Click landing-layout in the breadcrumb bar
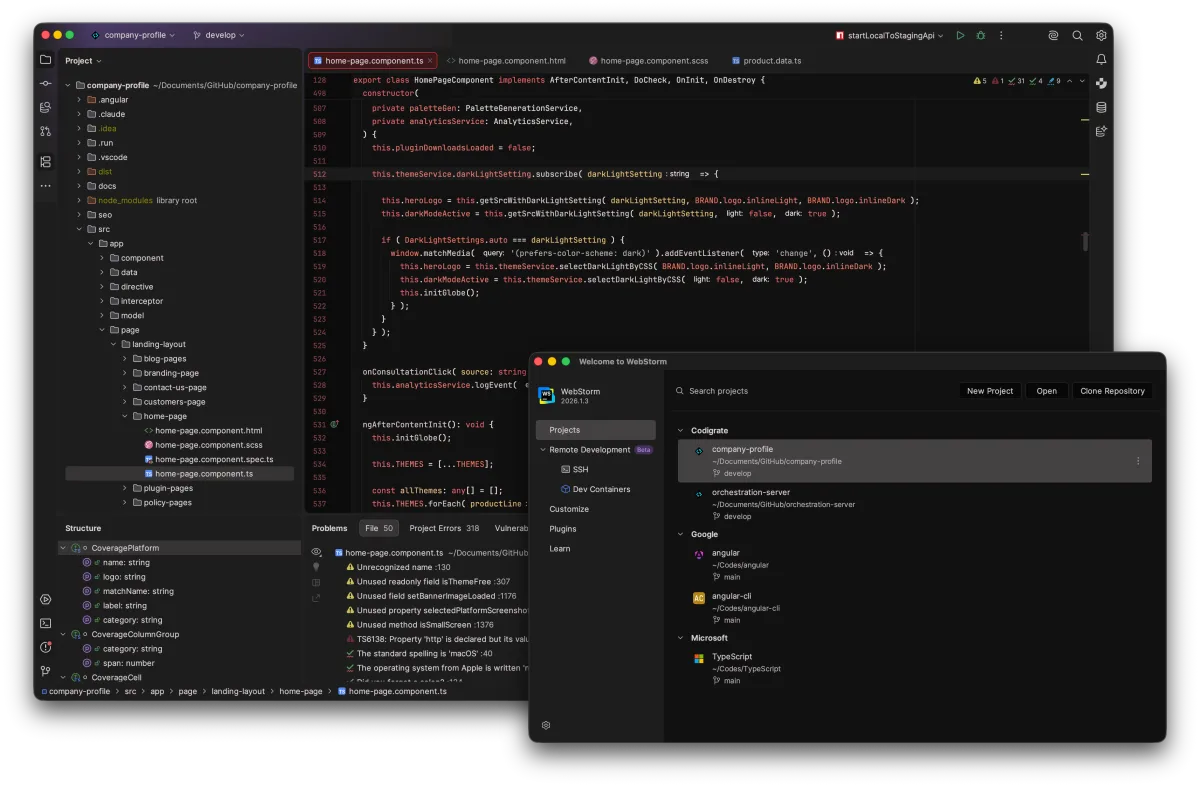The height and width of the screenshot is (787, 1200). [x=238, y=691]
